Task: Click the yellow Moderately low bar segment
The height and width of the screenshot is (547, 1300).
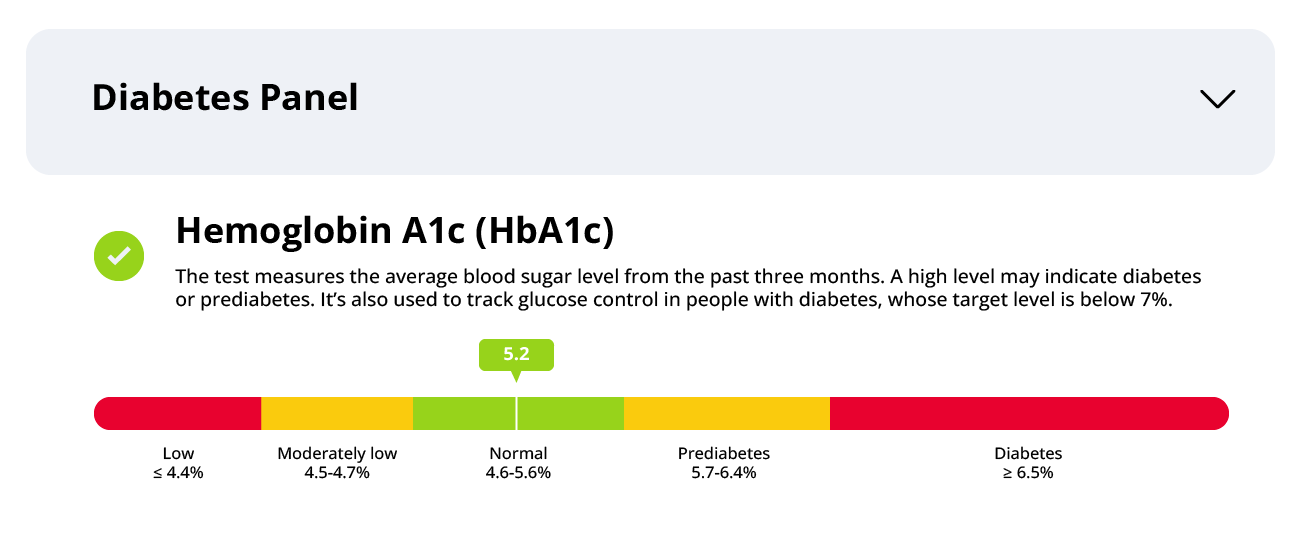Action: pos(337,413)
